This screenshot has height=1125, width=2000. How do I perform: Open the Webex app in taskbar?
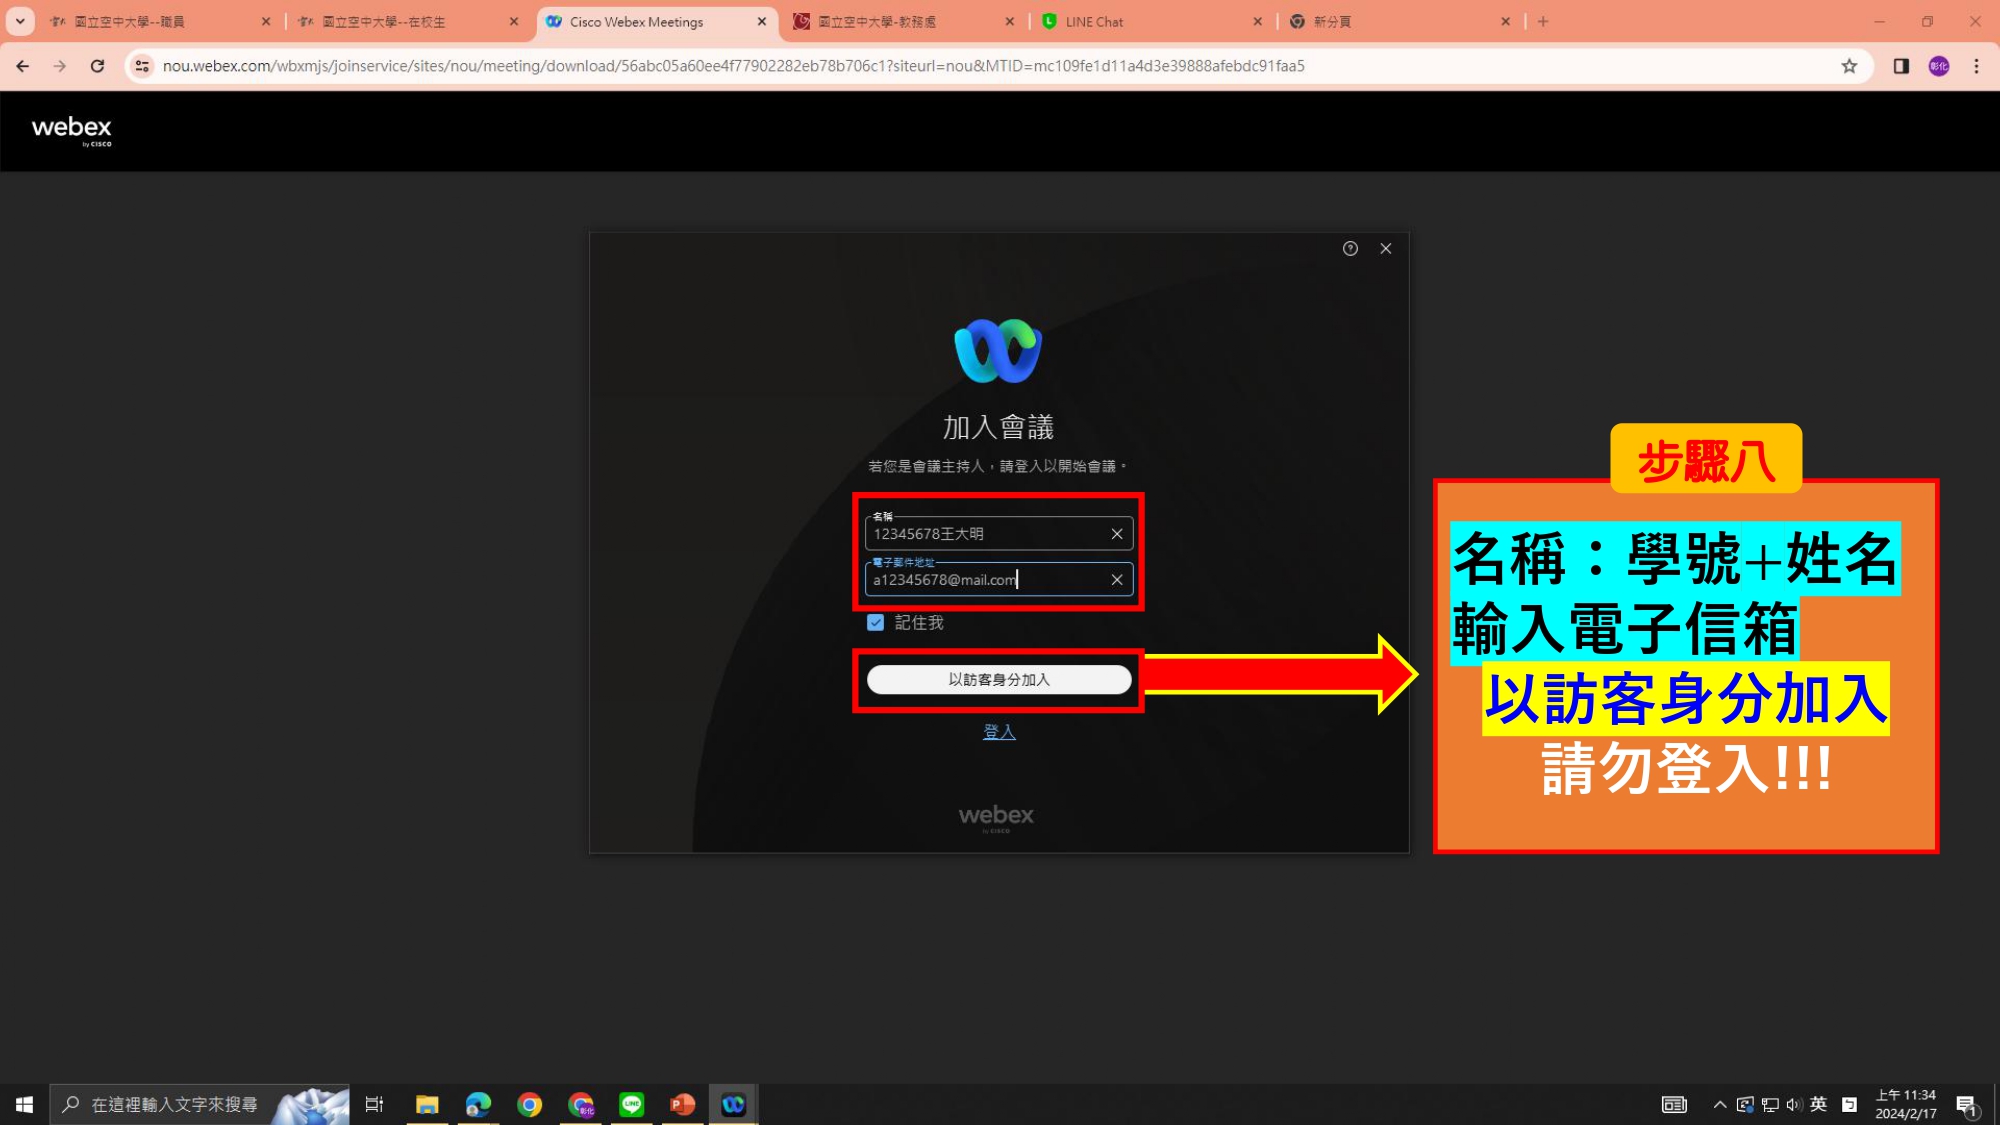coord(733,1104)
